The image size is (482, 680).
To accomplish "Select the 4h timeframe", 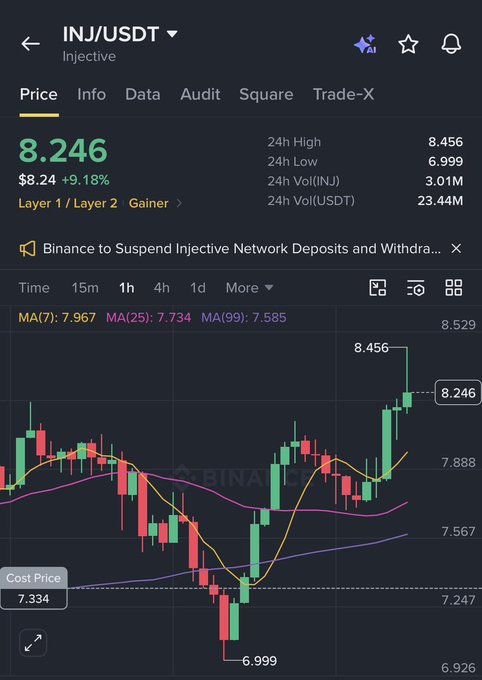I will [x=162, y=288].
